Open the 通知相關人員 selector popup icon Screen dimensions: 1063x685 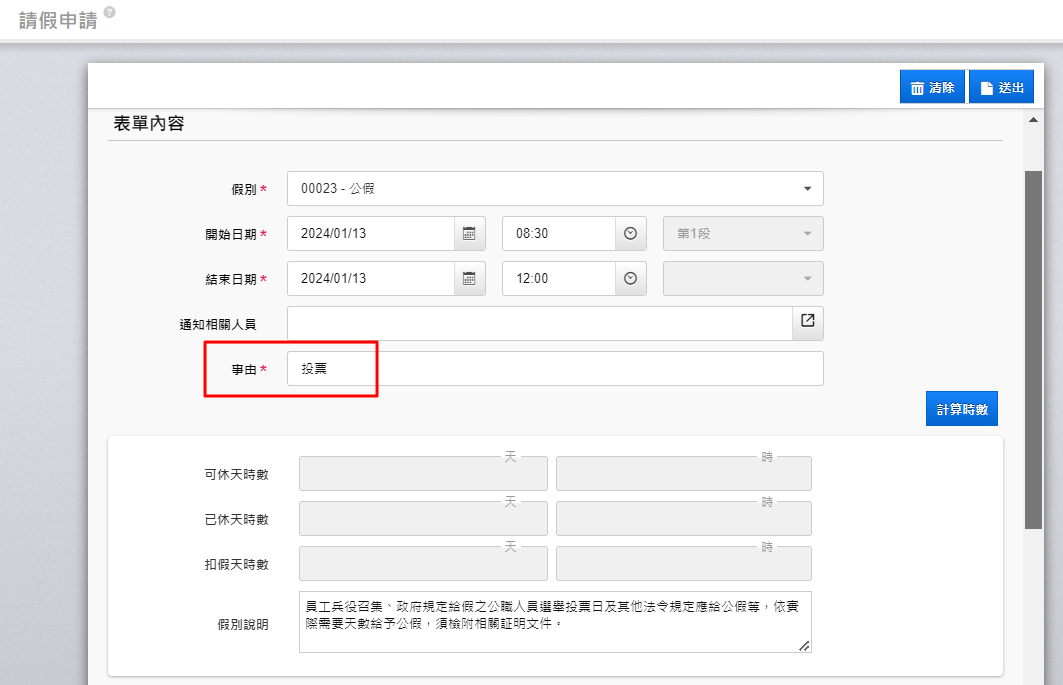(x=807, y=322)
